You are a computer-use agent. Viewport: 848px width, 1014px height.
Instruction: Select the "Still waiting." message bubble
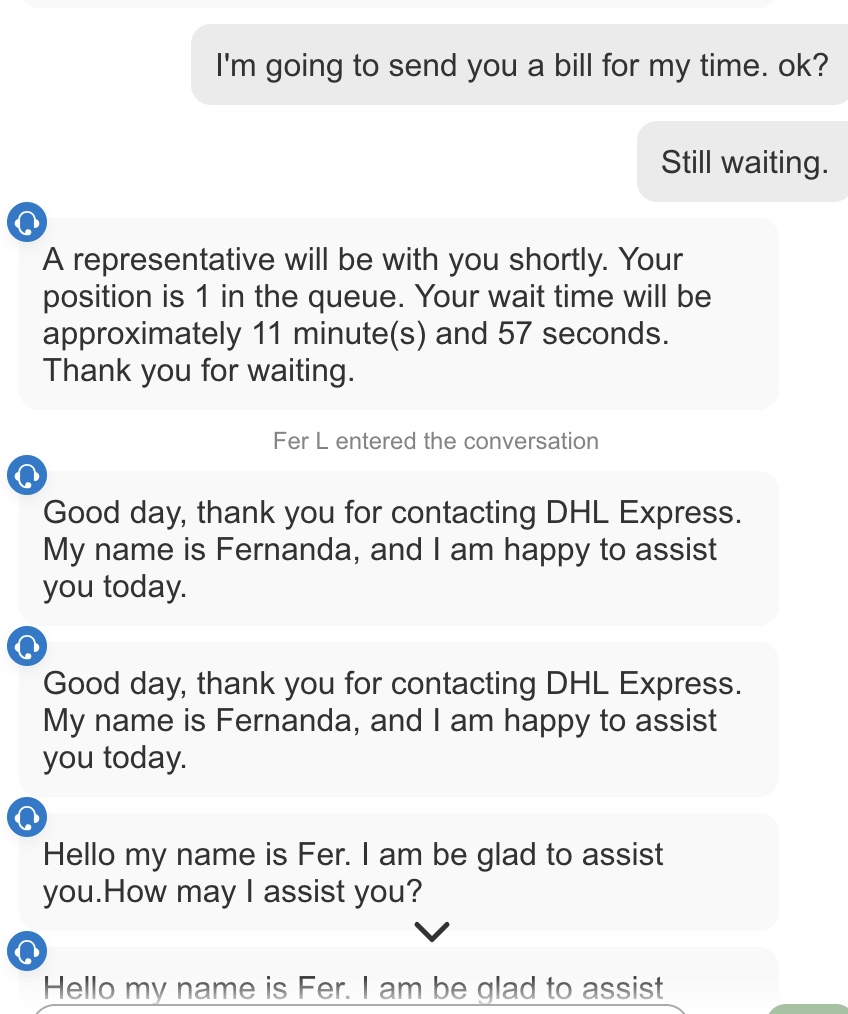[x=743, y=162]
